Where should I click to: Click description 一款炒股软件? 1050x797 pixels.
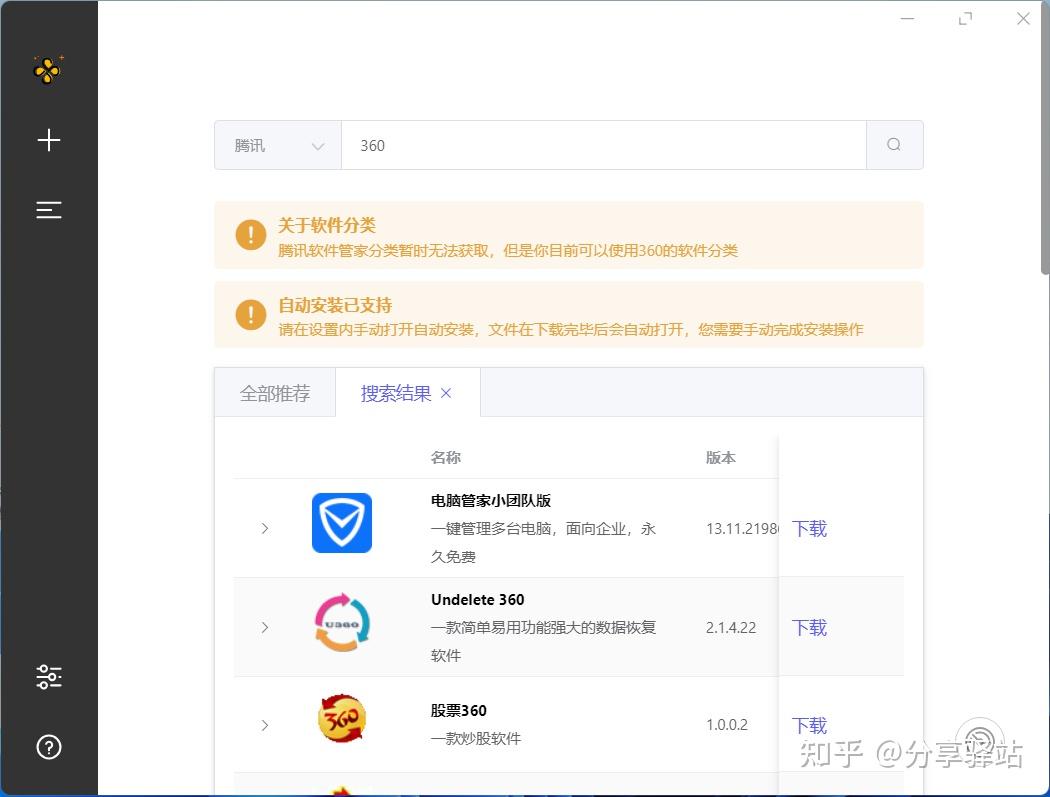point(475,739)
